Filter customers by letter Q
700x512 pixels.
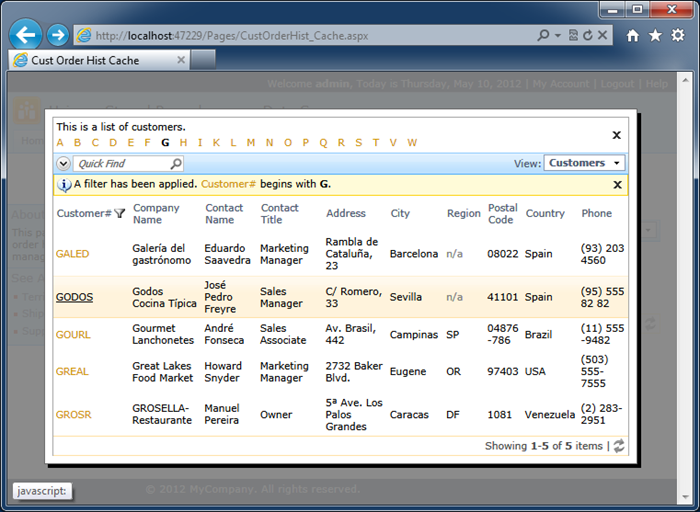click(323, 143)
